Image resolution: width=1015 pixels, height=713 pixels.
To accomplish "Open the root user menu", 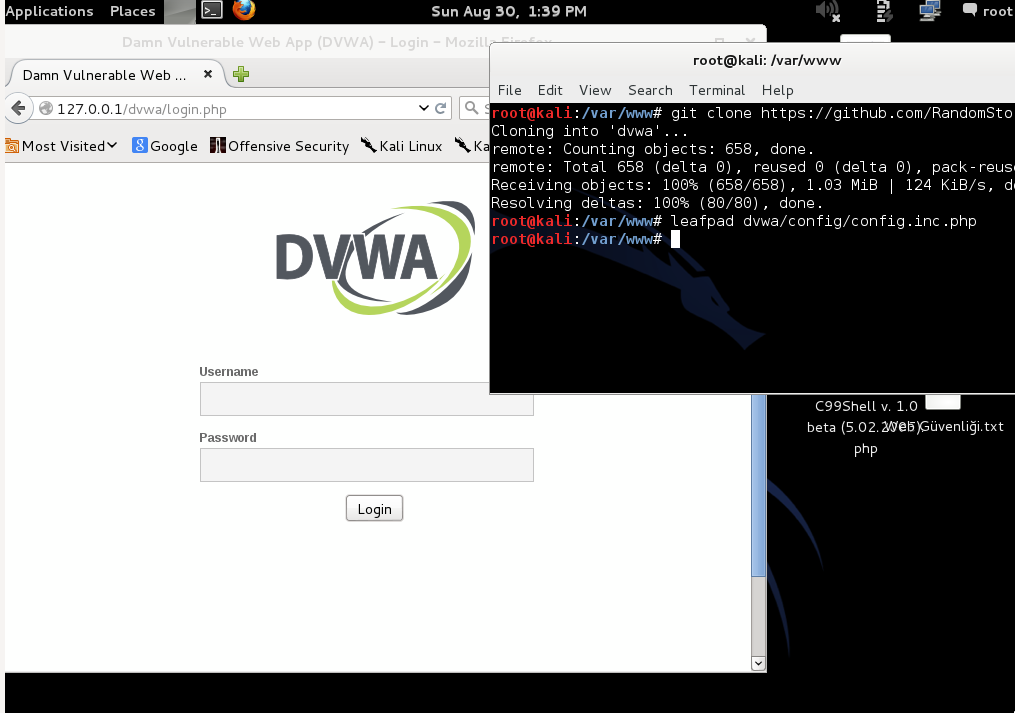I will tap(988, 11).
